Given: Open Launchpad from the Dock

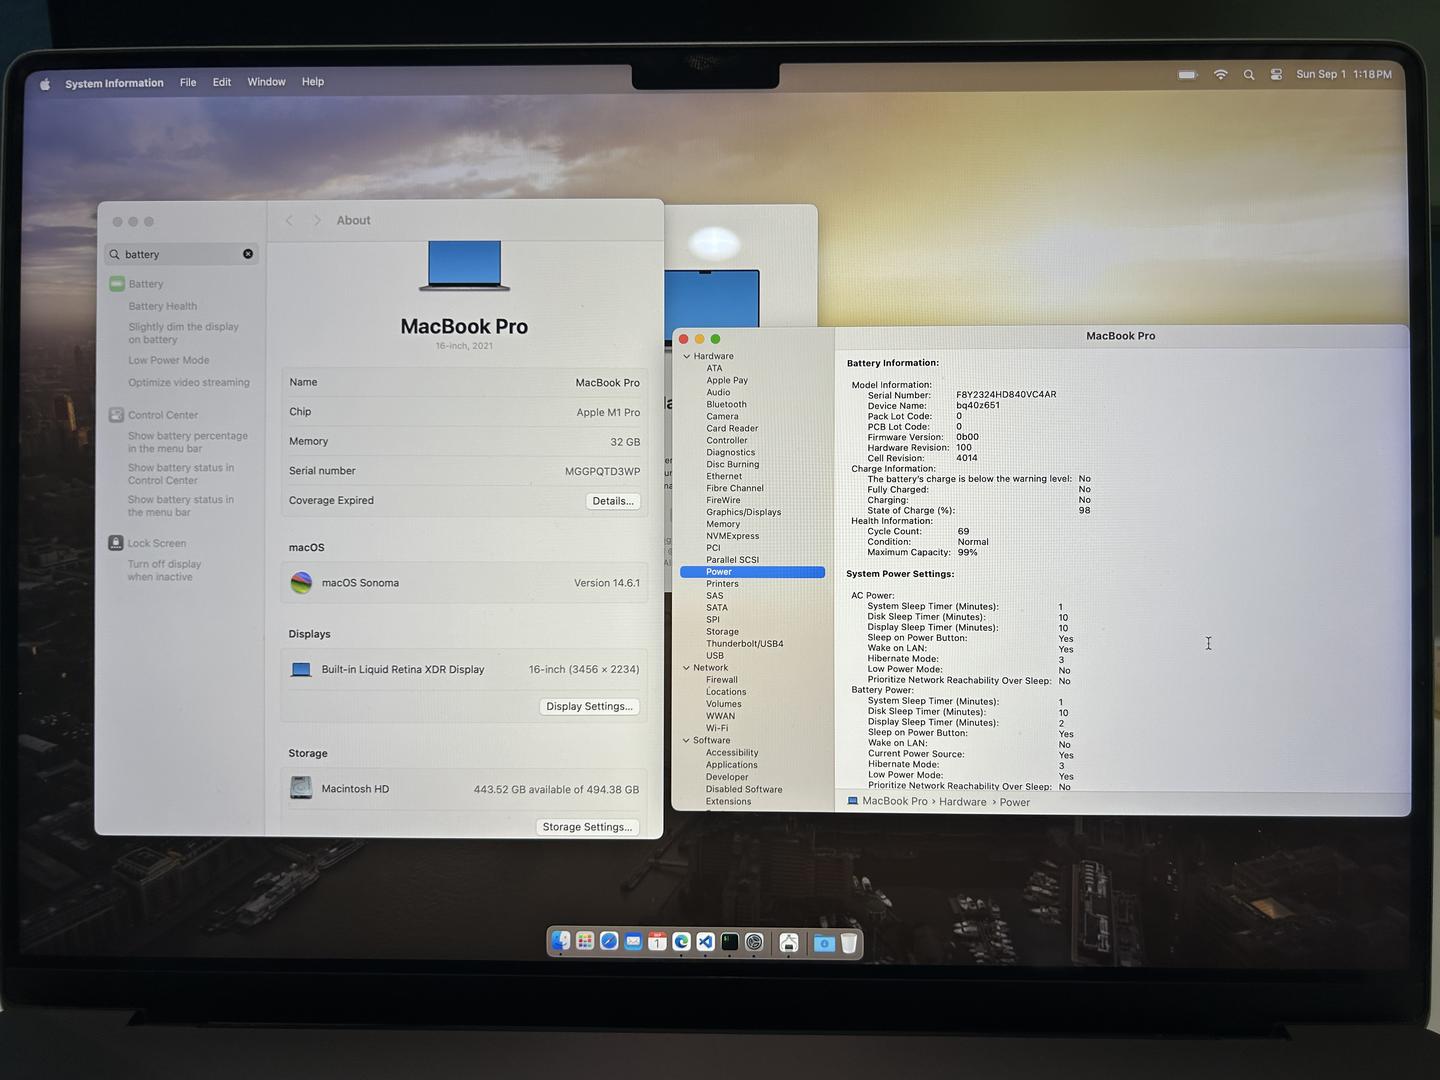Looking at the screenshot, I should 585,941.
